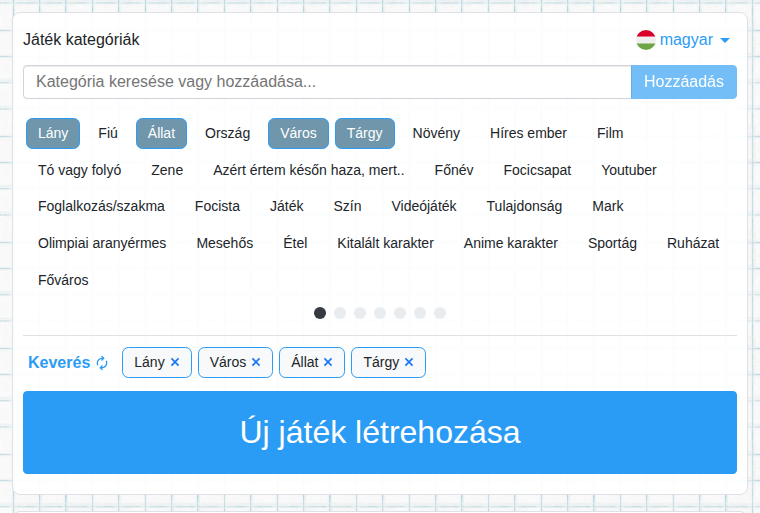Go to first category page dot

point(320,313)
